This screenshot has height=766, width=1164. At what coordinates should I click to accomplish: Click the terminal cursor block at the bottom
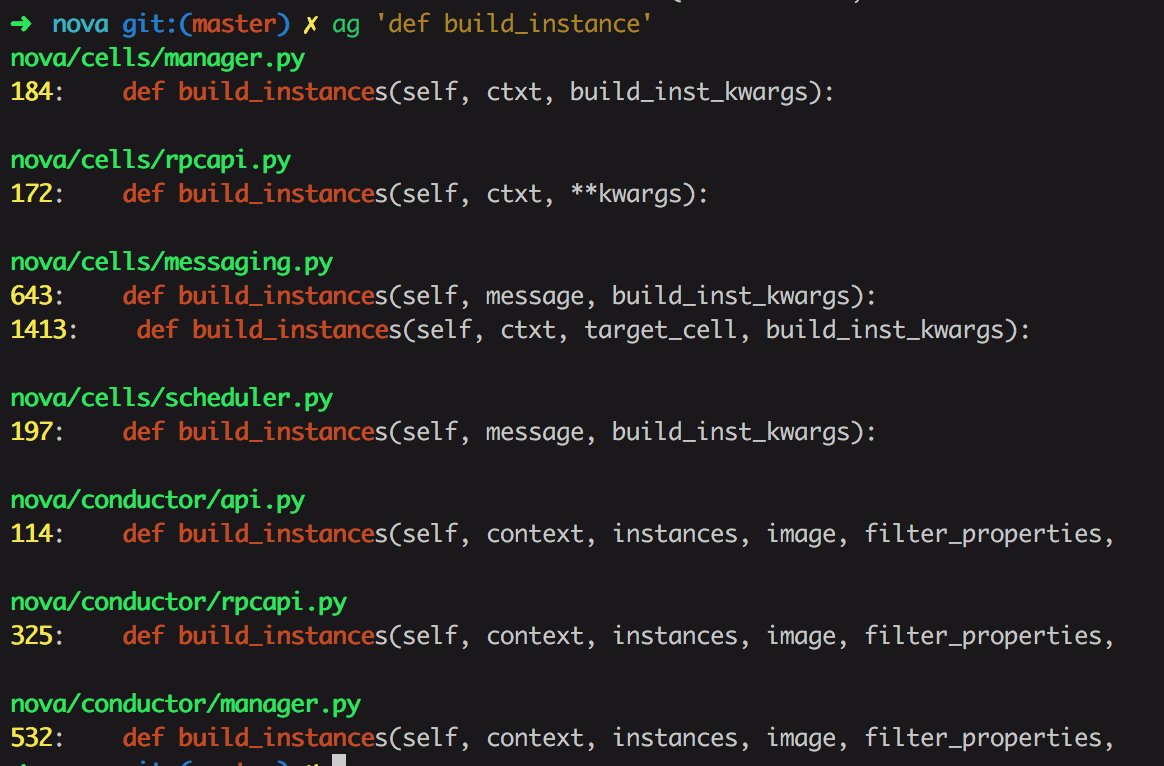click(339, 759)
